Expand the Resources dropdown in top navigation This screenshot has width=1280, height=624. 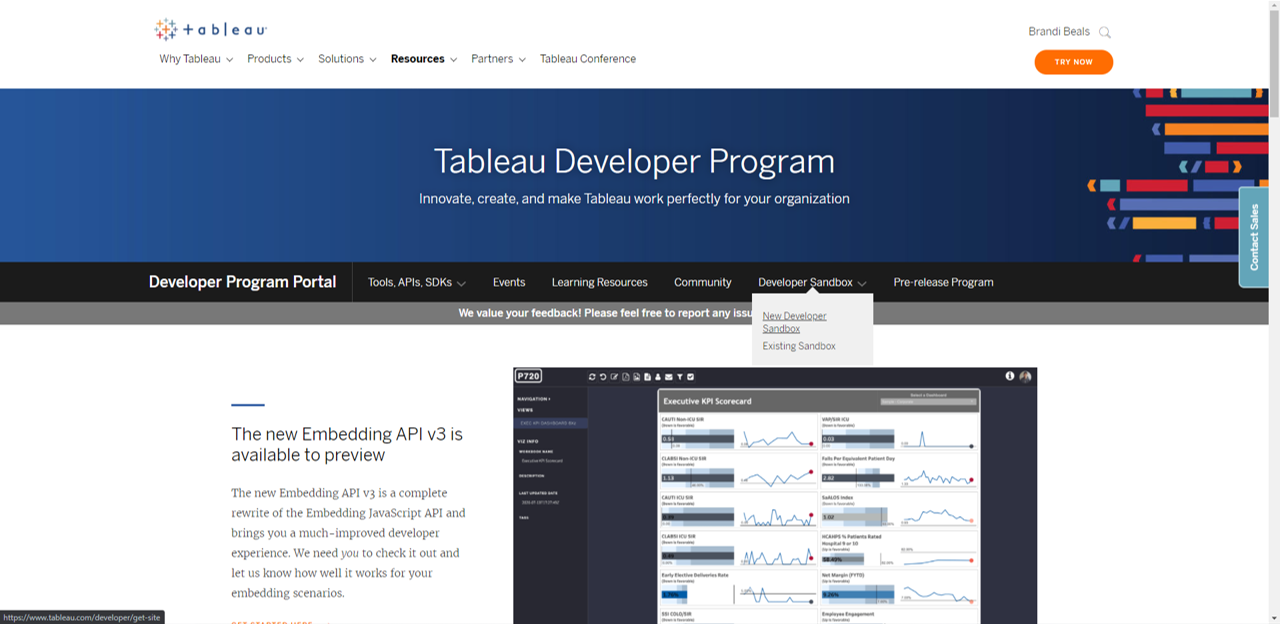418,59
